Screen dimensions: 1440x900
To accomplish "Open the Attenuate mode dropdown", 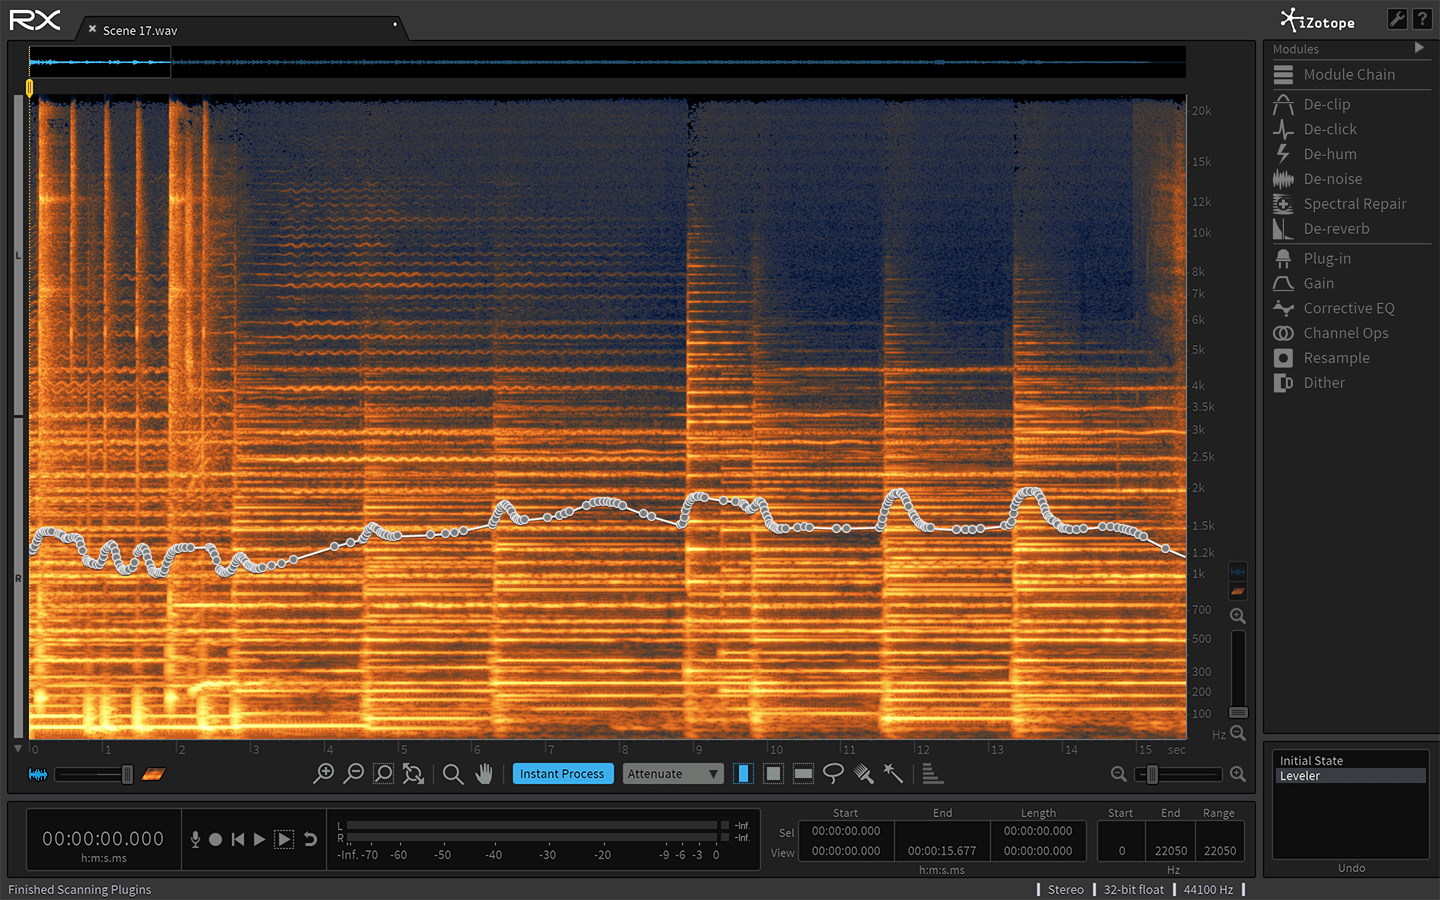I will [x=673, y=774].
